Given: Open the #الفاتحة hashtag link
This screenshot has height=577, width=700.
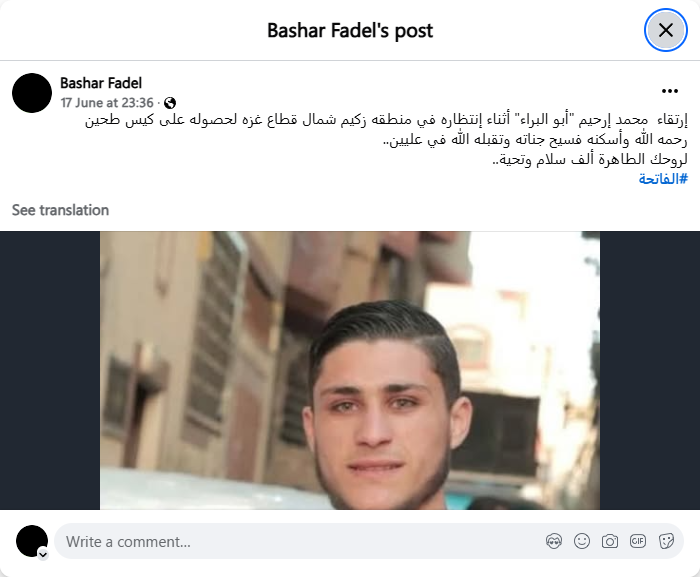Looking at the screenshot, I should coord(663,179).
